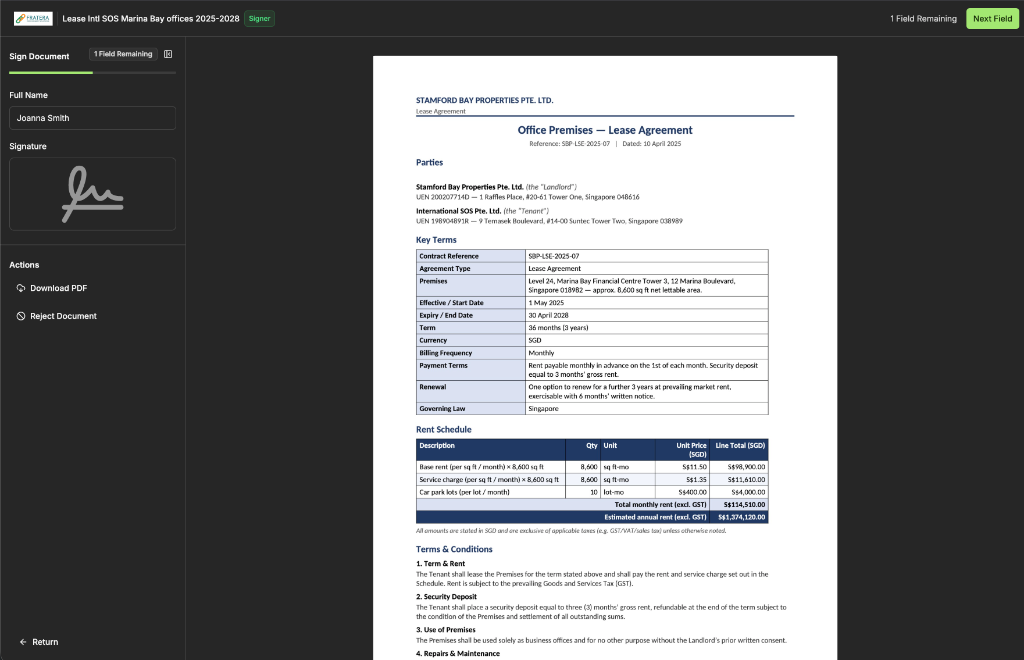Click the 'Billing Frequency' row label
The image size is (1024, 660).
445,353
